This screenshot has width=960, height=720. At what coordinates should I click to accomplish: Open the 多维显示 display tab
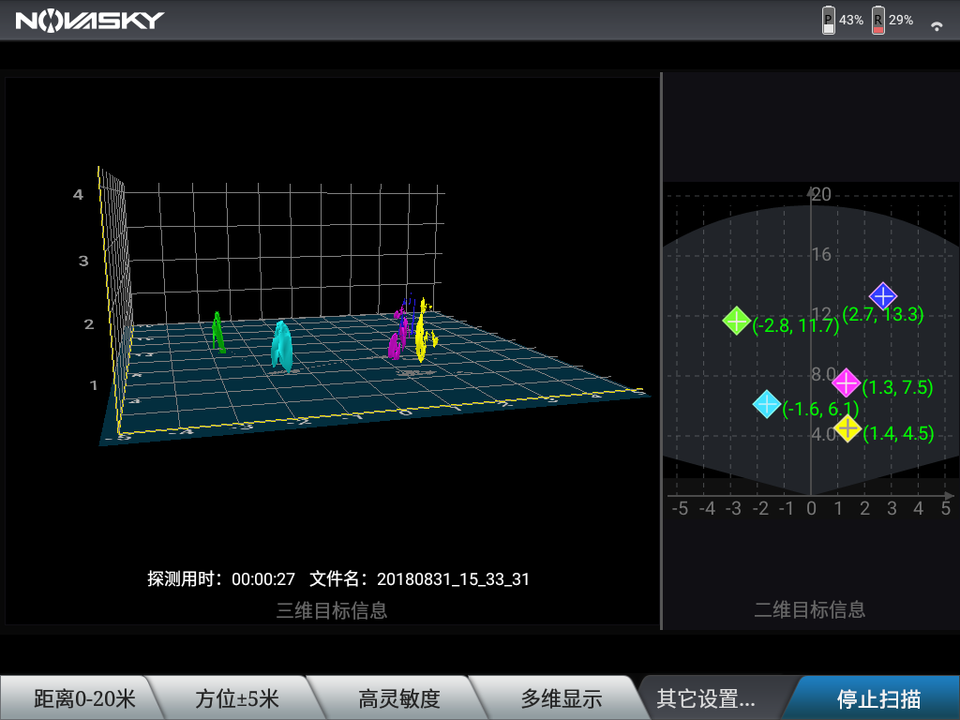pyautogui.click(x=561, y=698)
